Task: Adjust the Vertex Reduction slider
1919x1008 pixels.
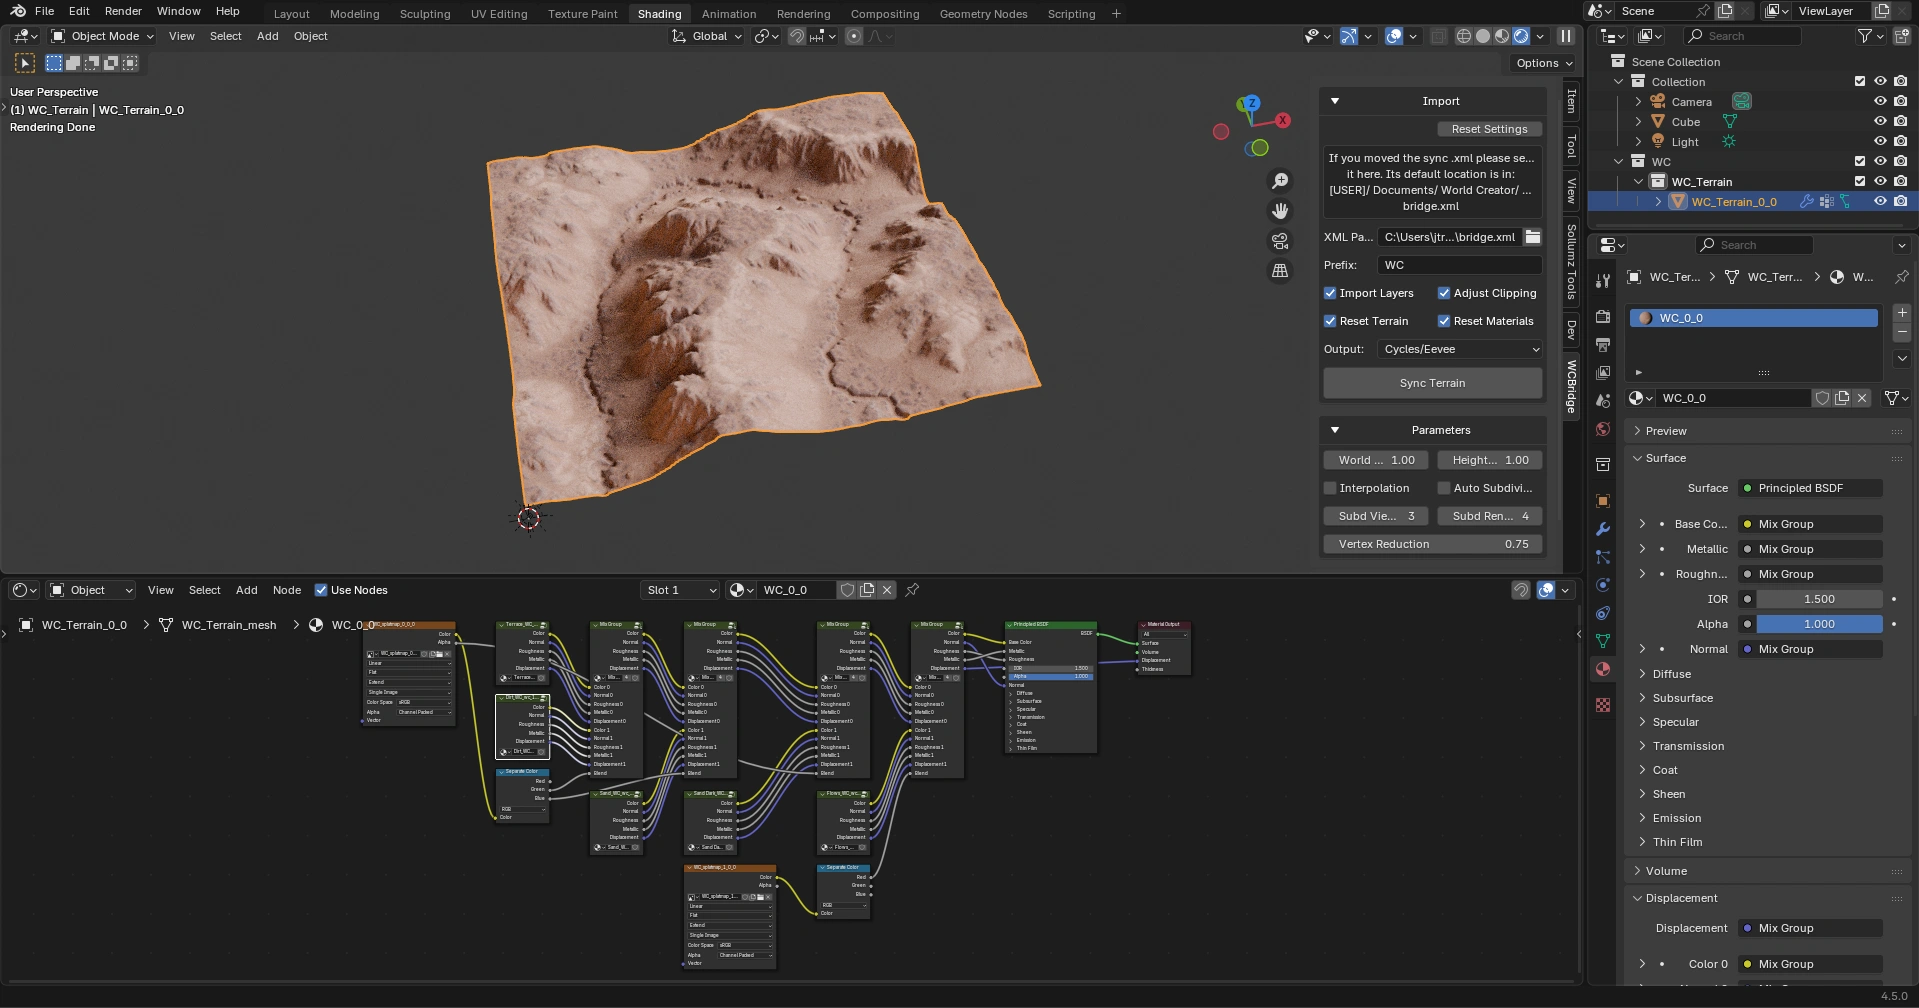Action: coord(1432,544)
